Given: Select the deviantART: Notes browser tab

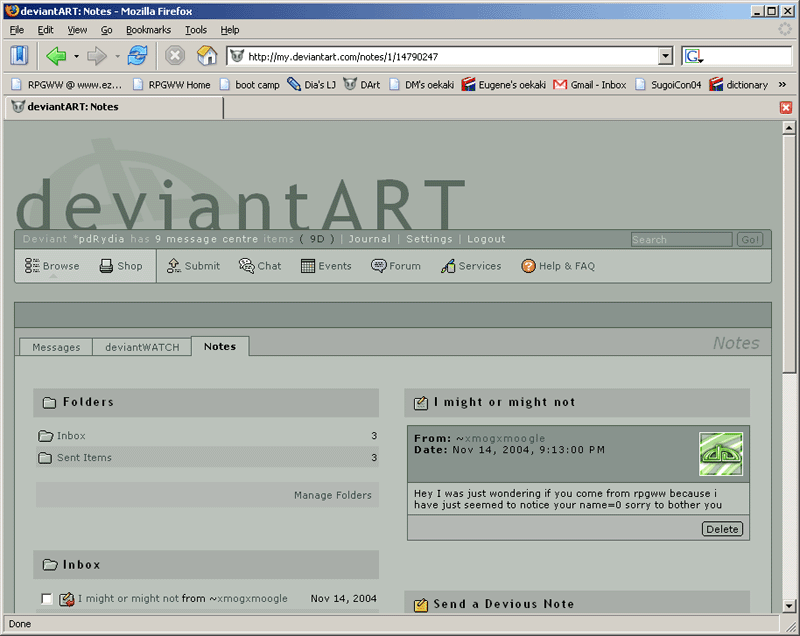Looking at the screenshot, I should point(114,107).
